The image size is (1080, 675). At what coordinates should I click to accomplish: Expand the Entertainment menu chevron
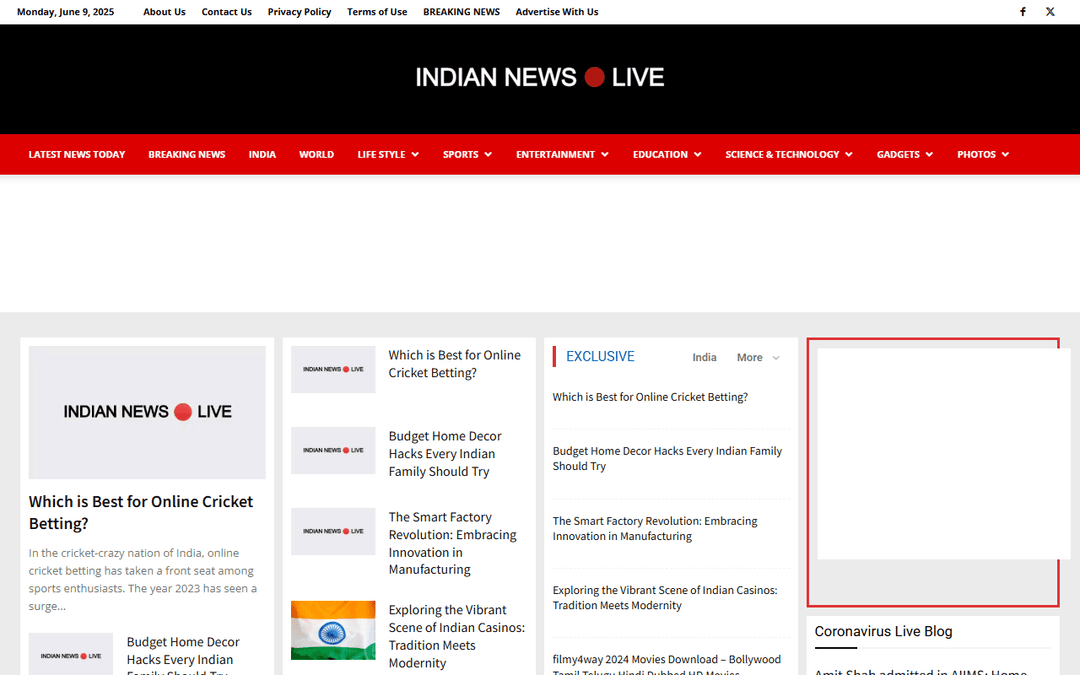605,154
